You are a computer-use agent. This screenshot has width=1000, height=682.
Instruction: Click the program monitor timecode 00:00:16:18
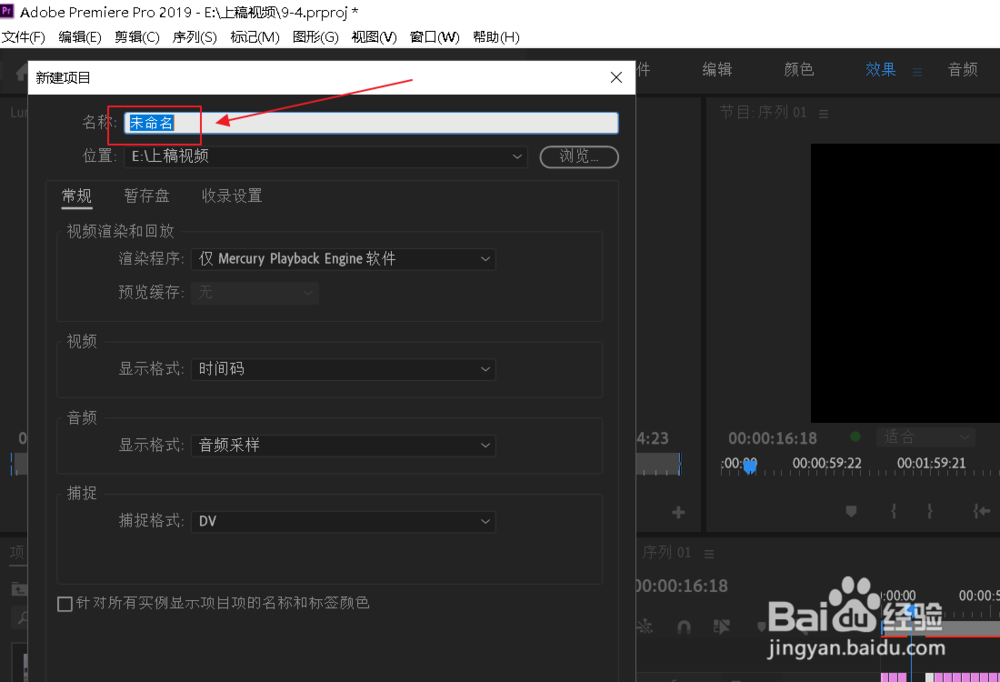(772, 438)
